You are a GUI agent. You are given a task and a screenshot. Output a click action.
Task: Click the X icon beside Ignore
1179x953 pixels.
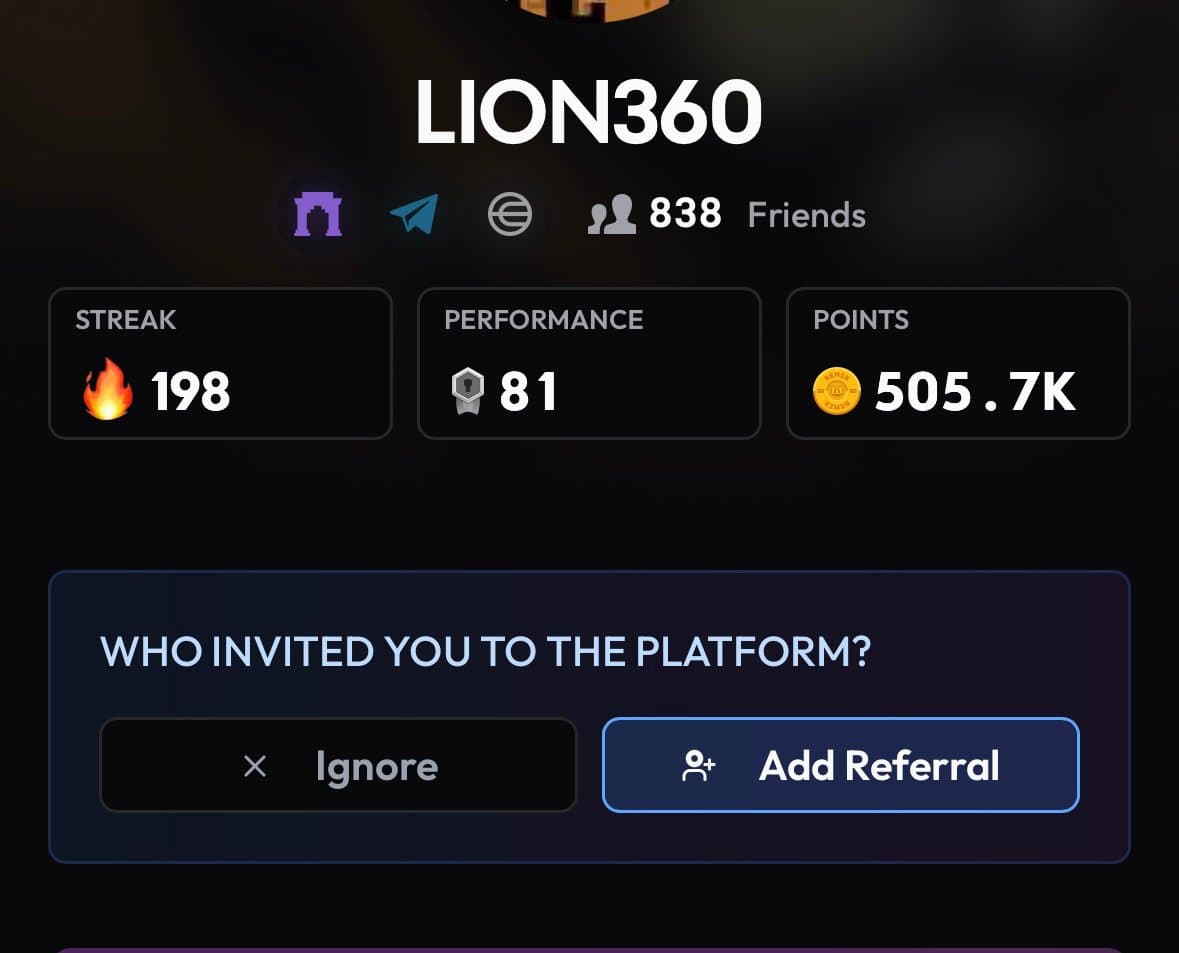255,767
